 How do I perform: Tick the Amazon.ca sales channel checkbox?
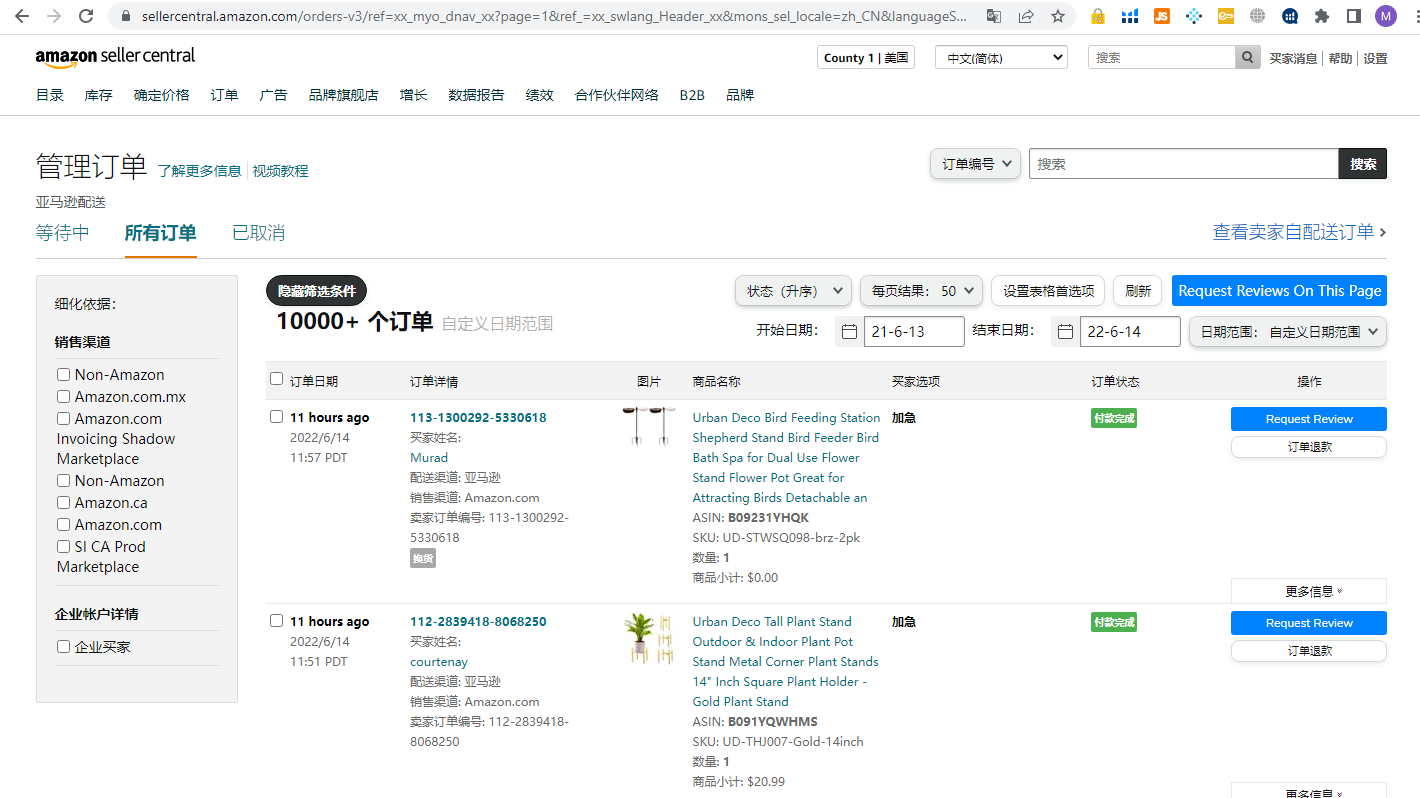tap(64, 503)
